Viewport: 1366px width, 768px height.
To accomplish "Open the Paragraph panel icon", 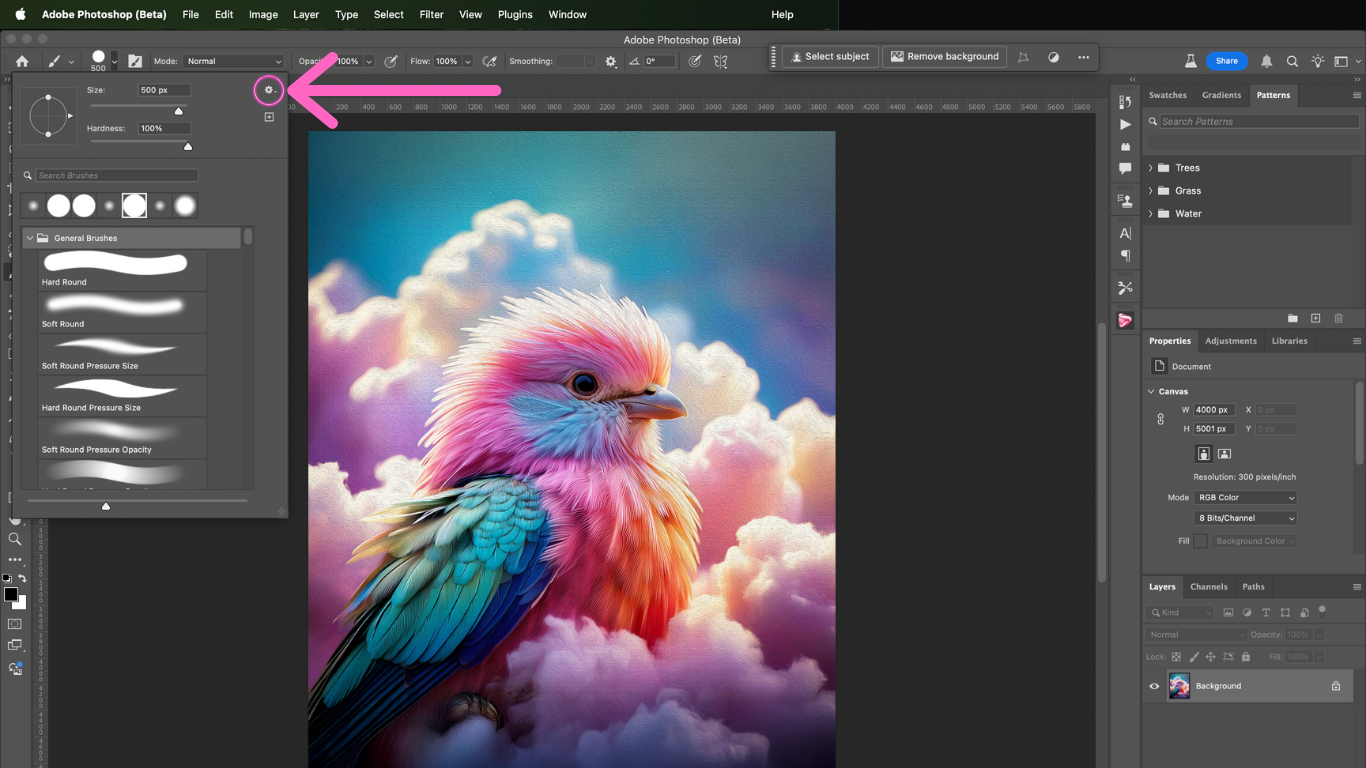I will [x=1125, y=256].
